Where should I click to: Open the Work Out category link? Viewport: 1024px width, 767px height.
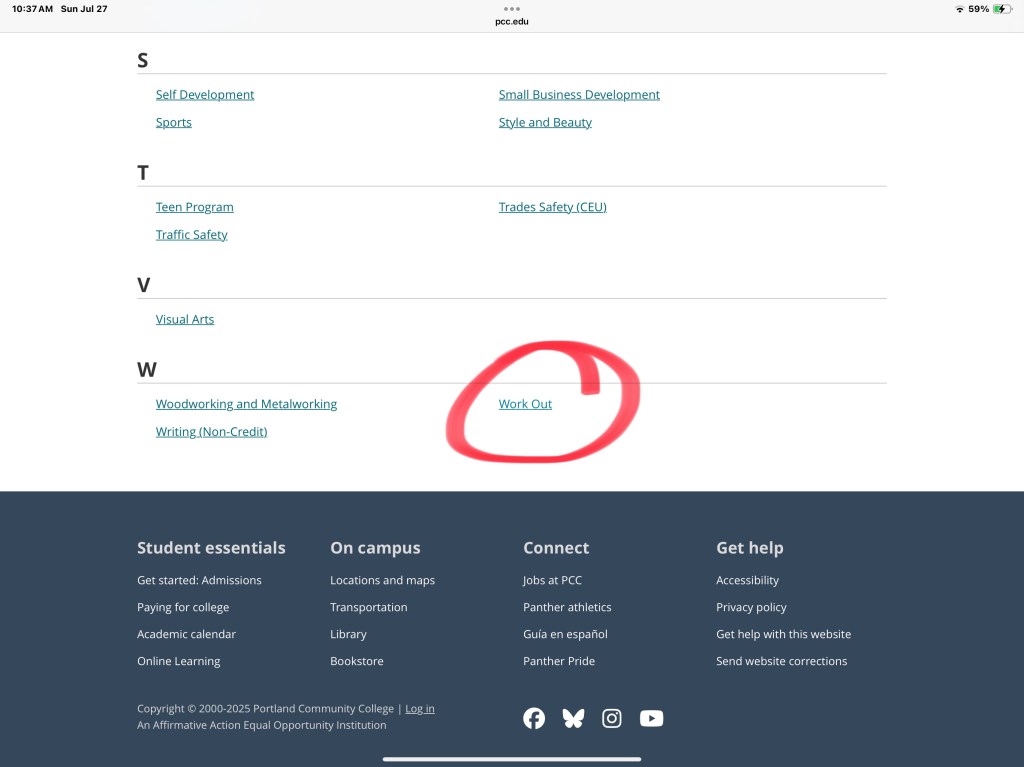coord(525,404)
